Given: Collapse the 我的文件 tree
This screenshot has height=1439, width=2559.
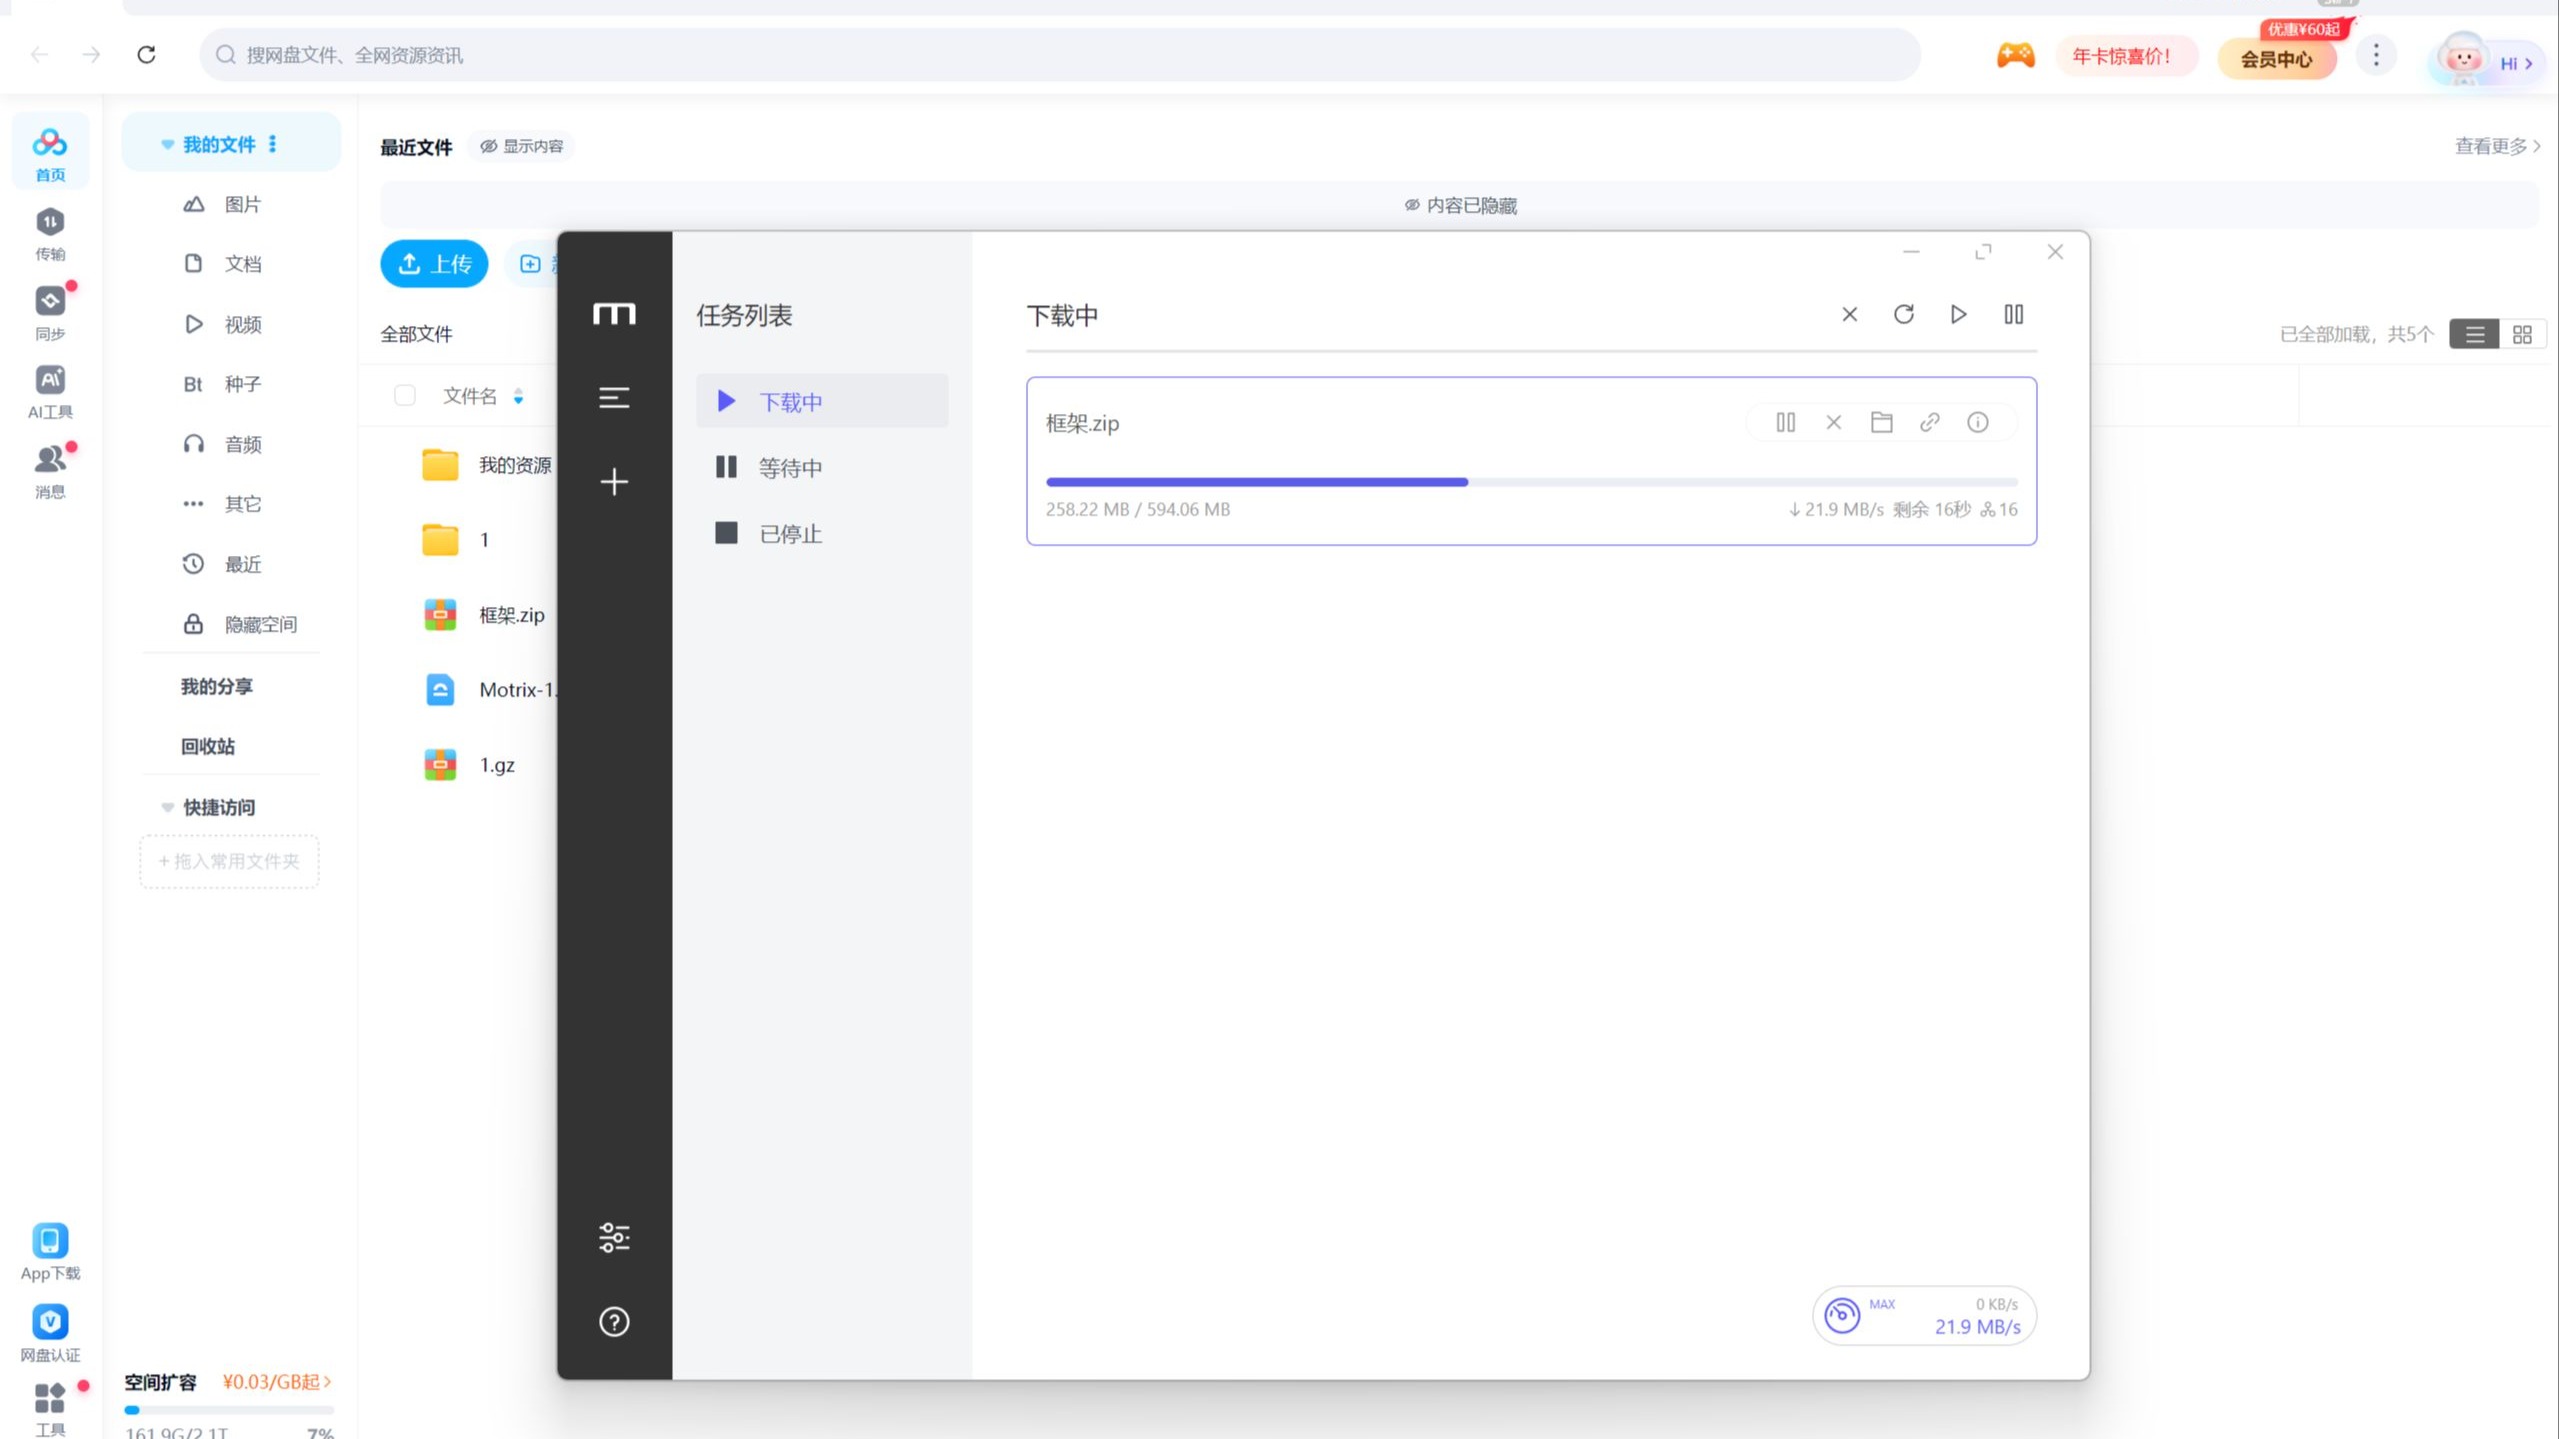Looking at the screenshot, I should tap(167, 144).
